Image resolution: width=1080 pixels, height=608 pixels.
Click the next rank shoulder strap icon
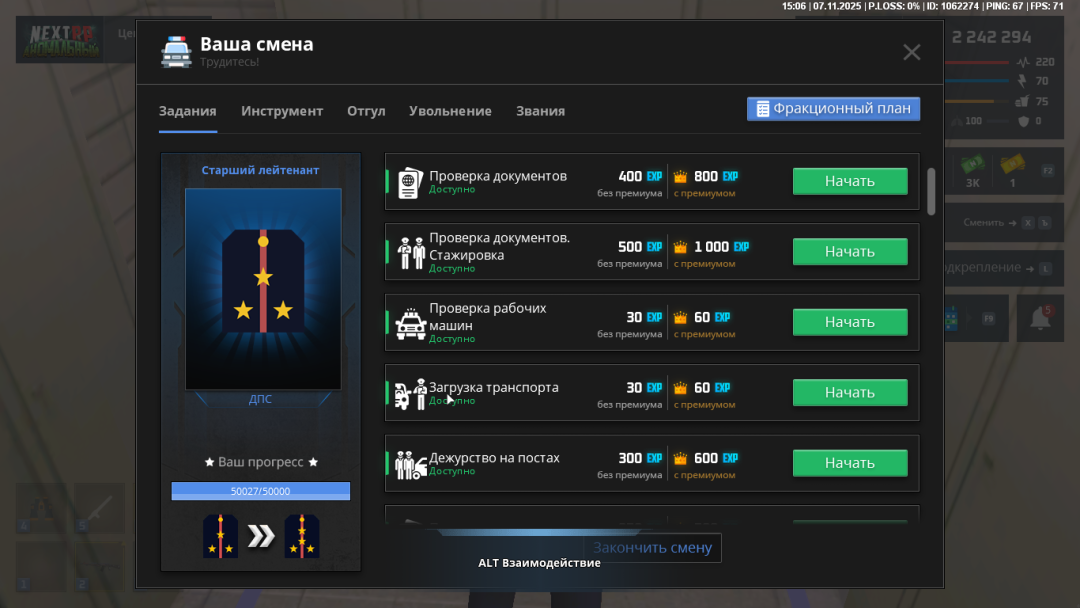[302, 536]
